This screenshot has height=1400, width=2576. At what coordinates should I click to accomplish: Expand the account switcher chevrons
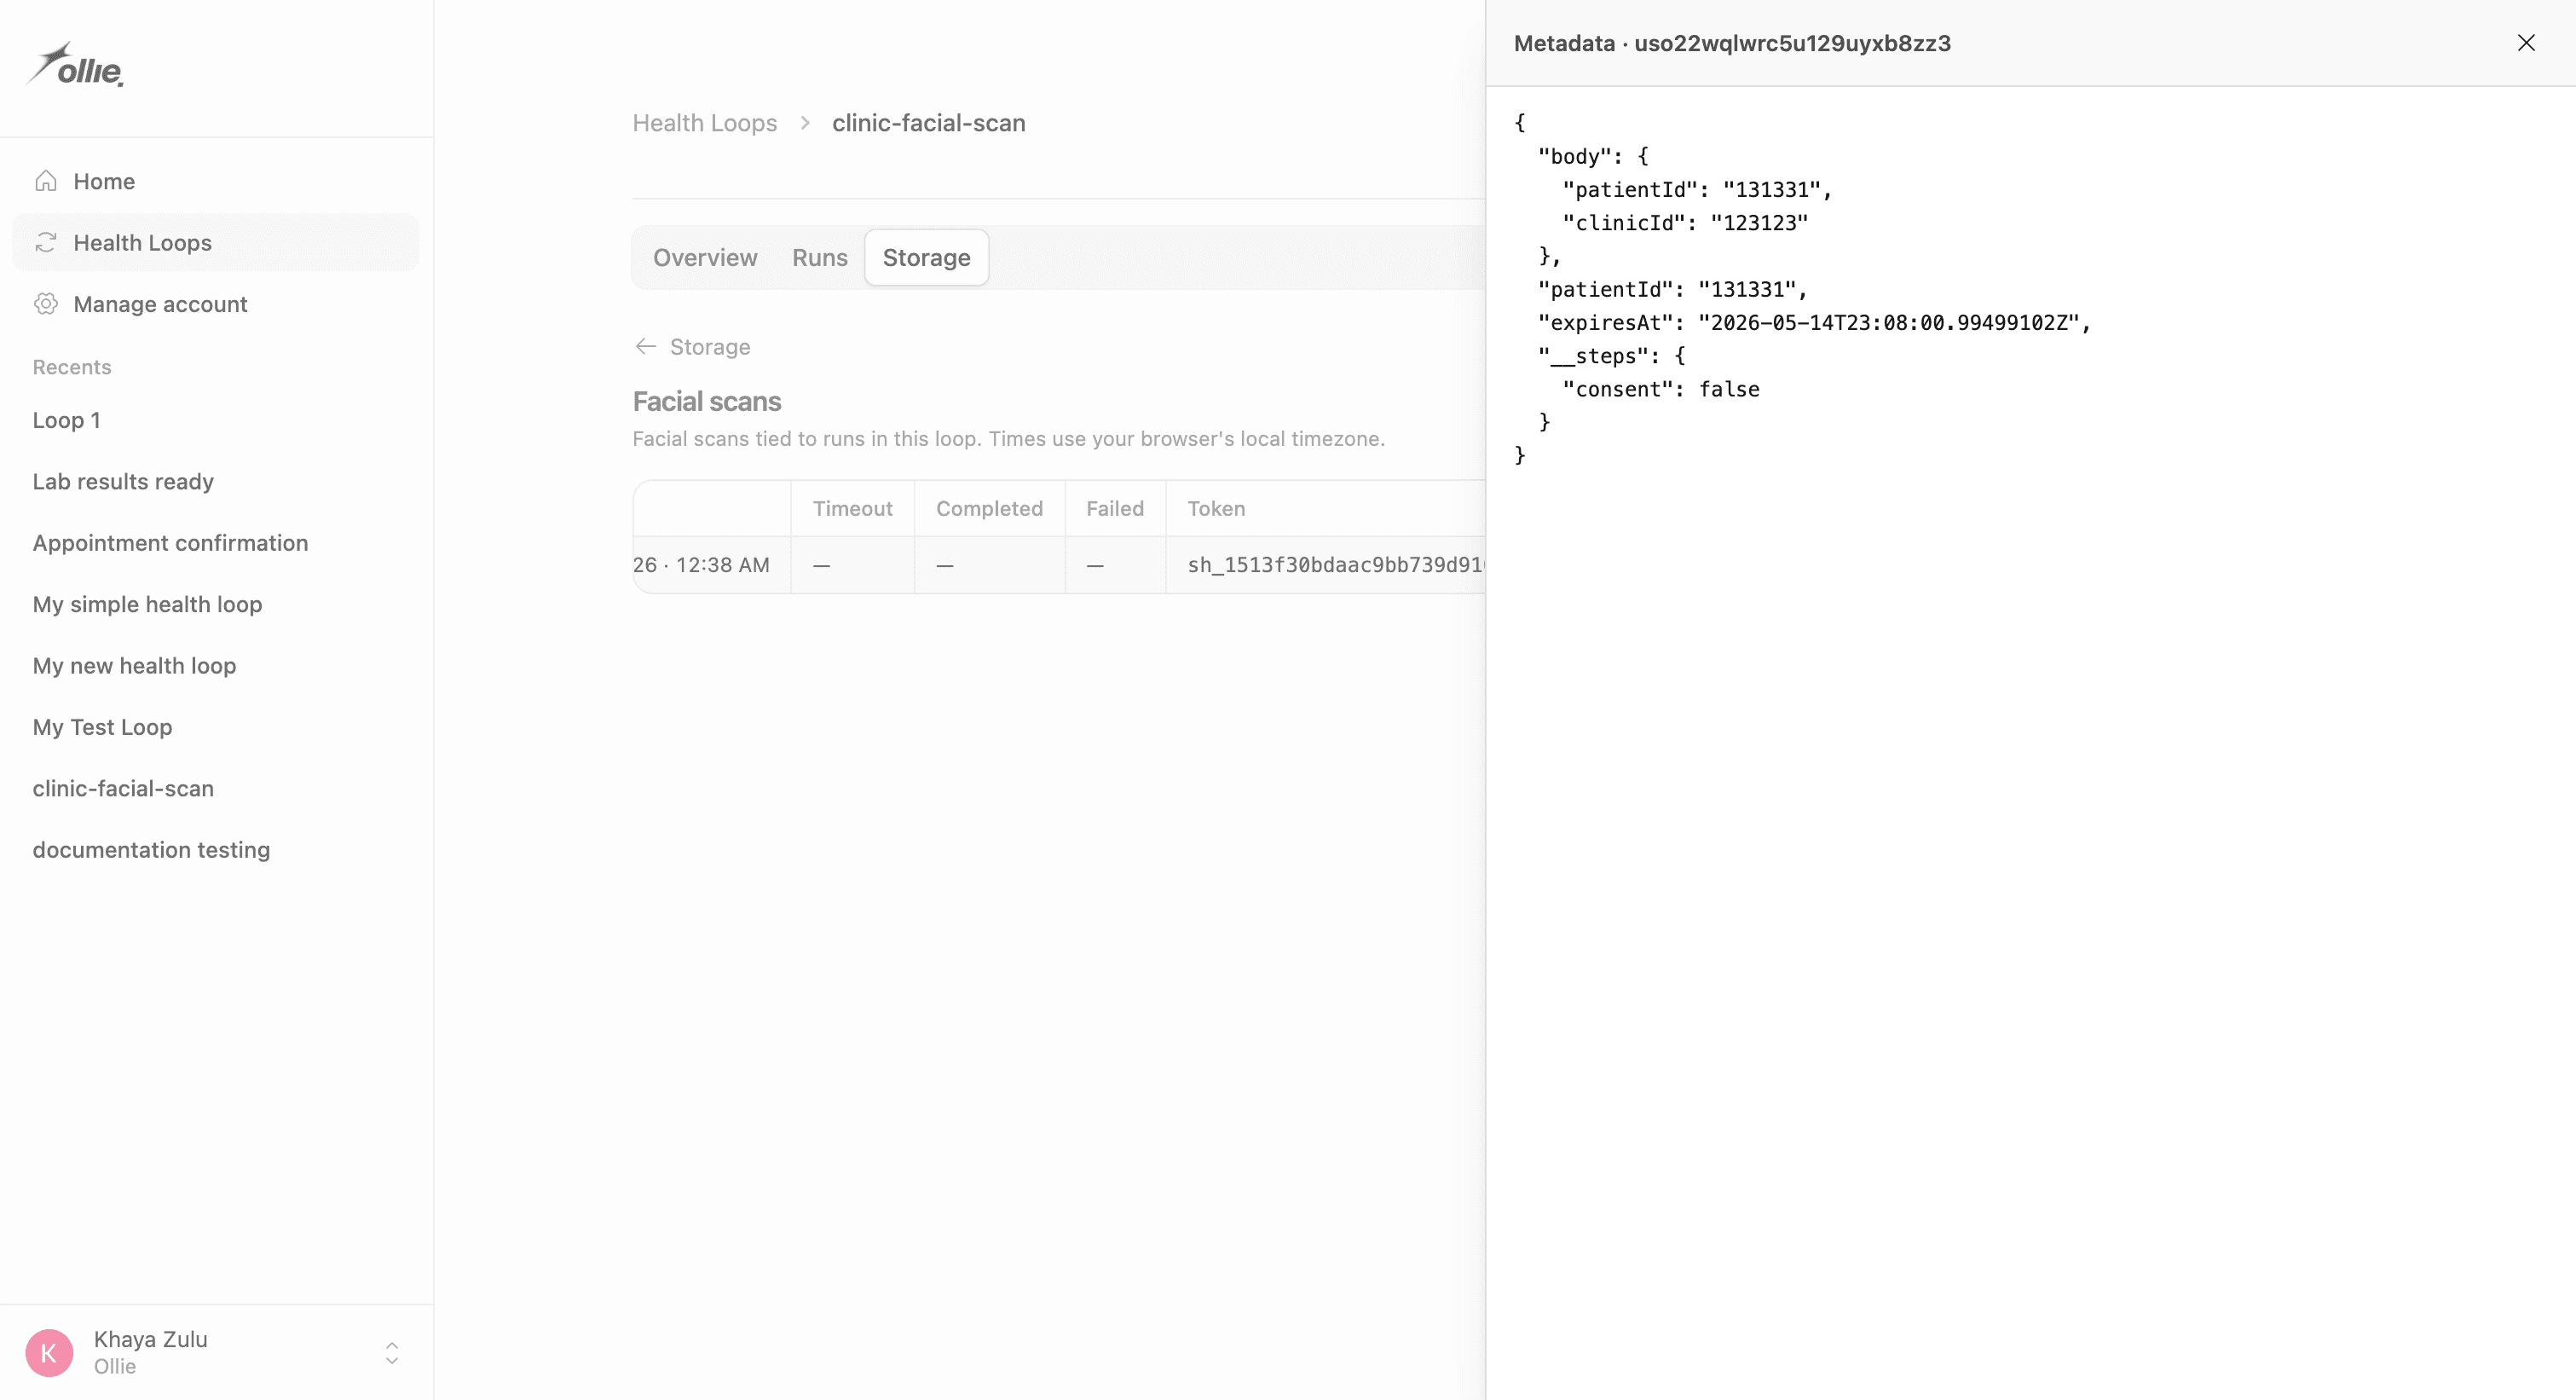[392, 1352]
